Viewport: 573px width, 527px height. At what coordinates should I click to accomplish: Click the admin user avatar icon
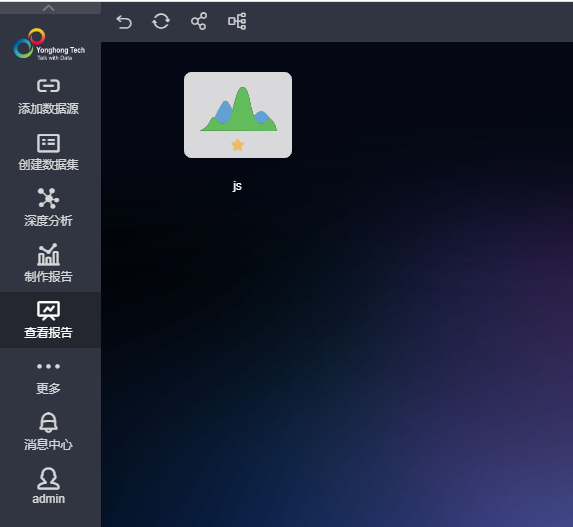click(x=48, y=478)
